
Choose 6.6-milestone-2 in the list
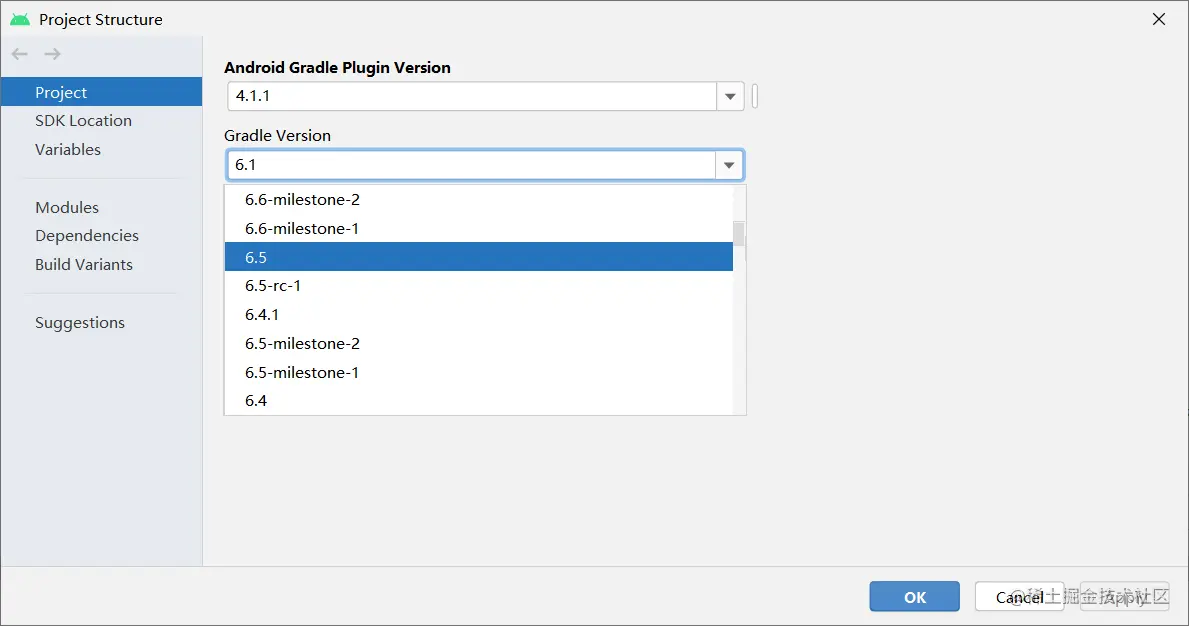[478, 200]
